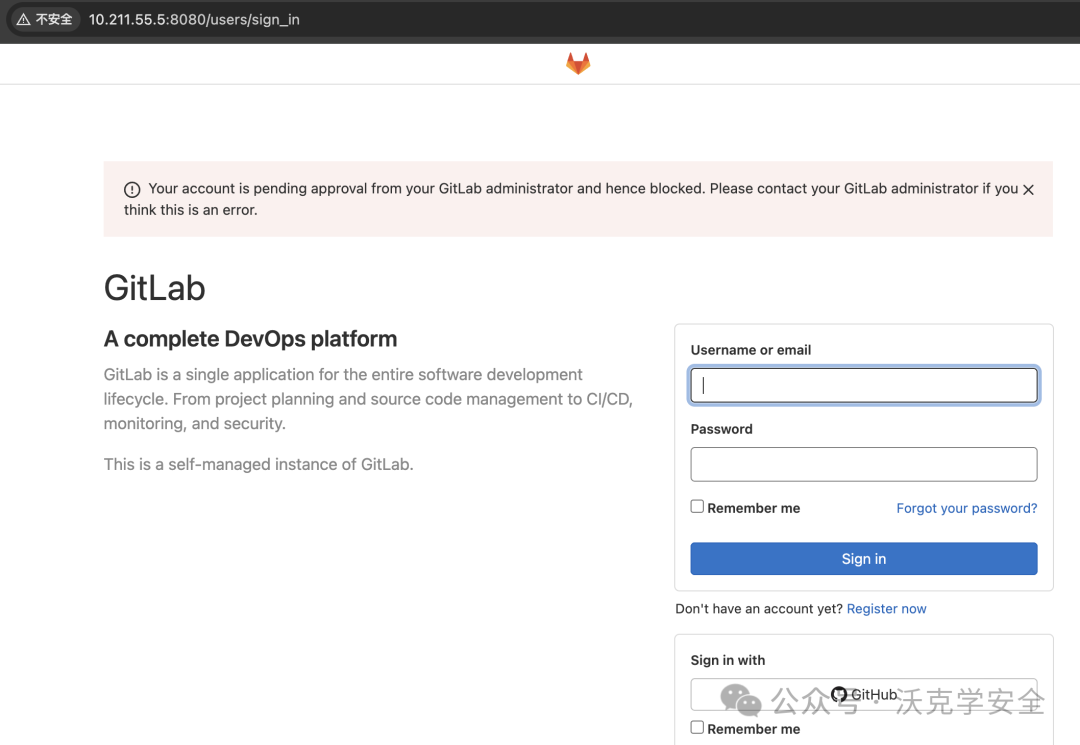Viewport: 1080px width, 745px height.
Task: Focus the Password field
Action: pyautogui.click(x=864, y=464)
